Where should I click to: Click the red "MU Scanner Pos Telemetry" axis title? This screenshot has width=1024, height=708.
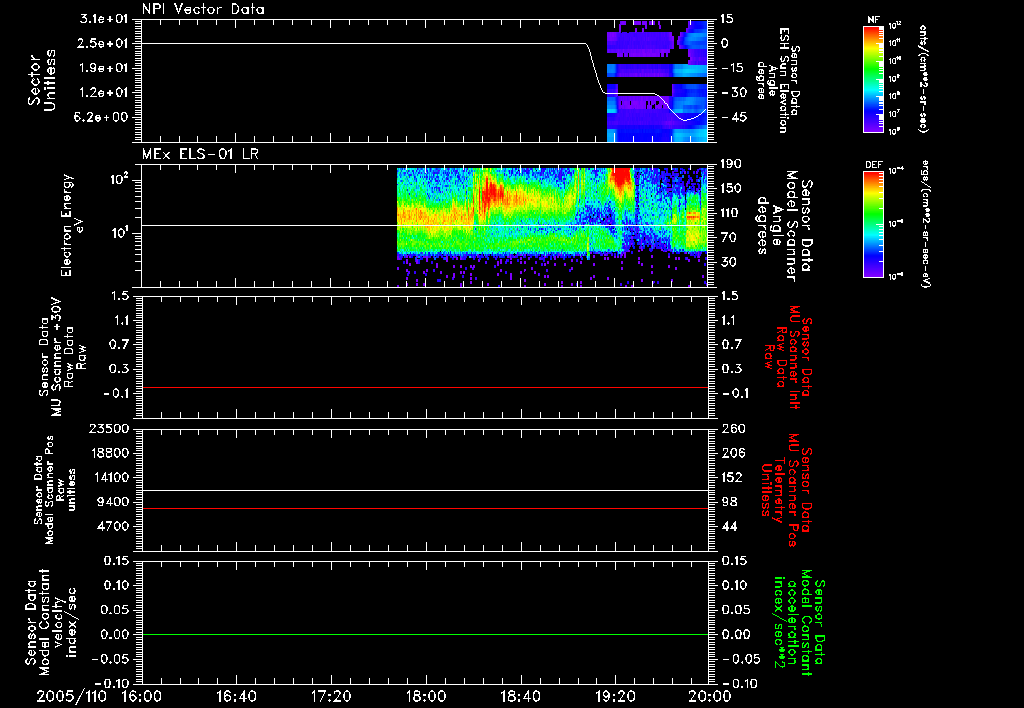click(786, 490)
